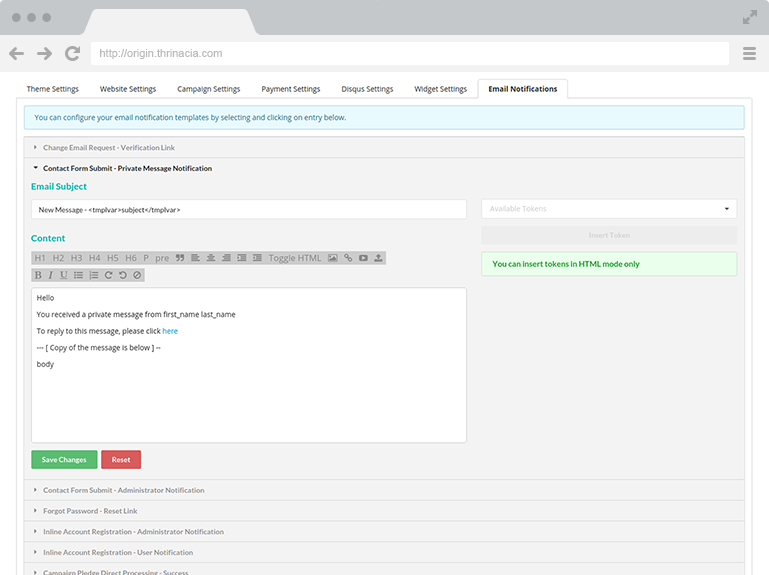Go back with browser back arrow
The height and width of the screenshot is (575, 769).
click(x=16, y=53)
